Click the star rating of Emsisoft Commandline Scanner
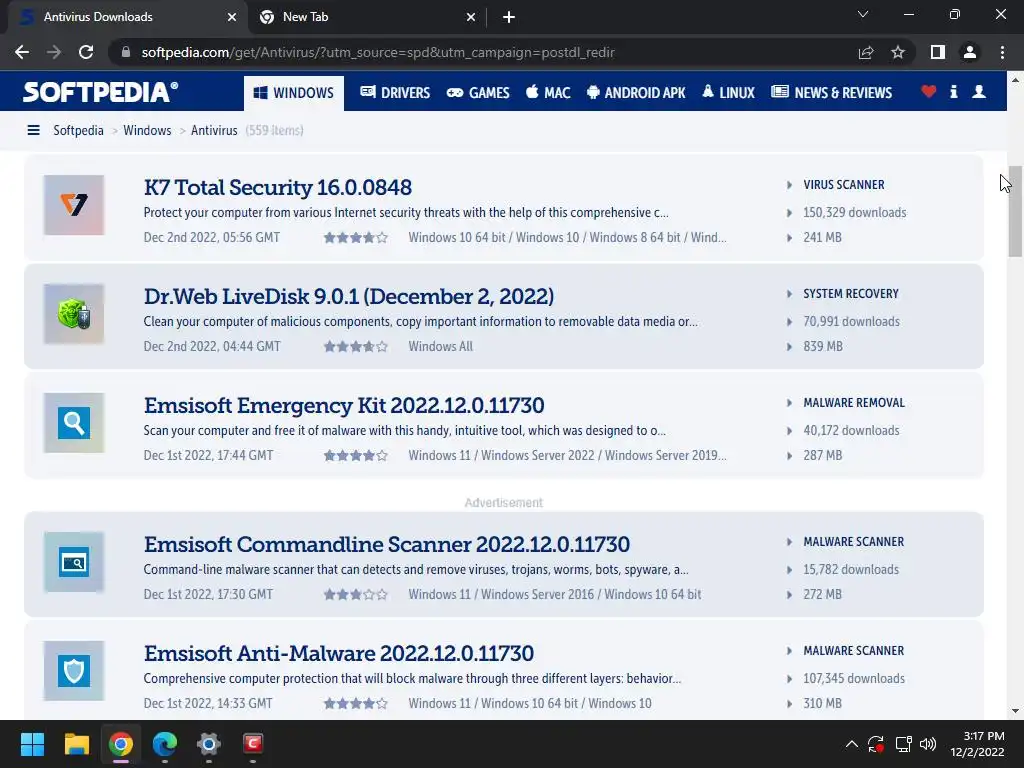The image size is (1024, 768). pyautogui.click(x=356, y=595)
